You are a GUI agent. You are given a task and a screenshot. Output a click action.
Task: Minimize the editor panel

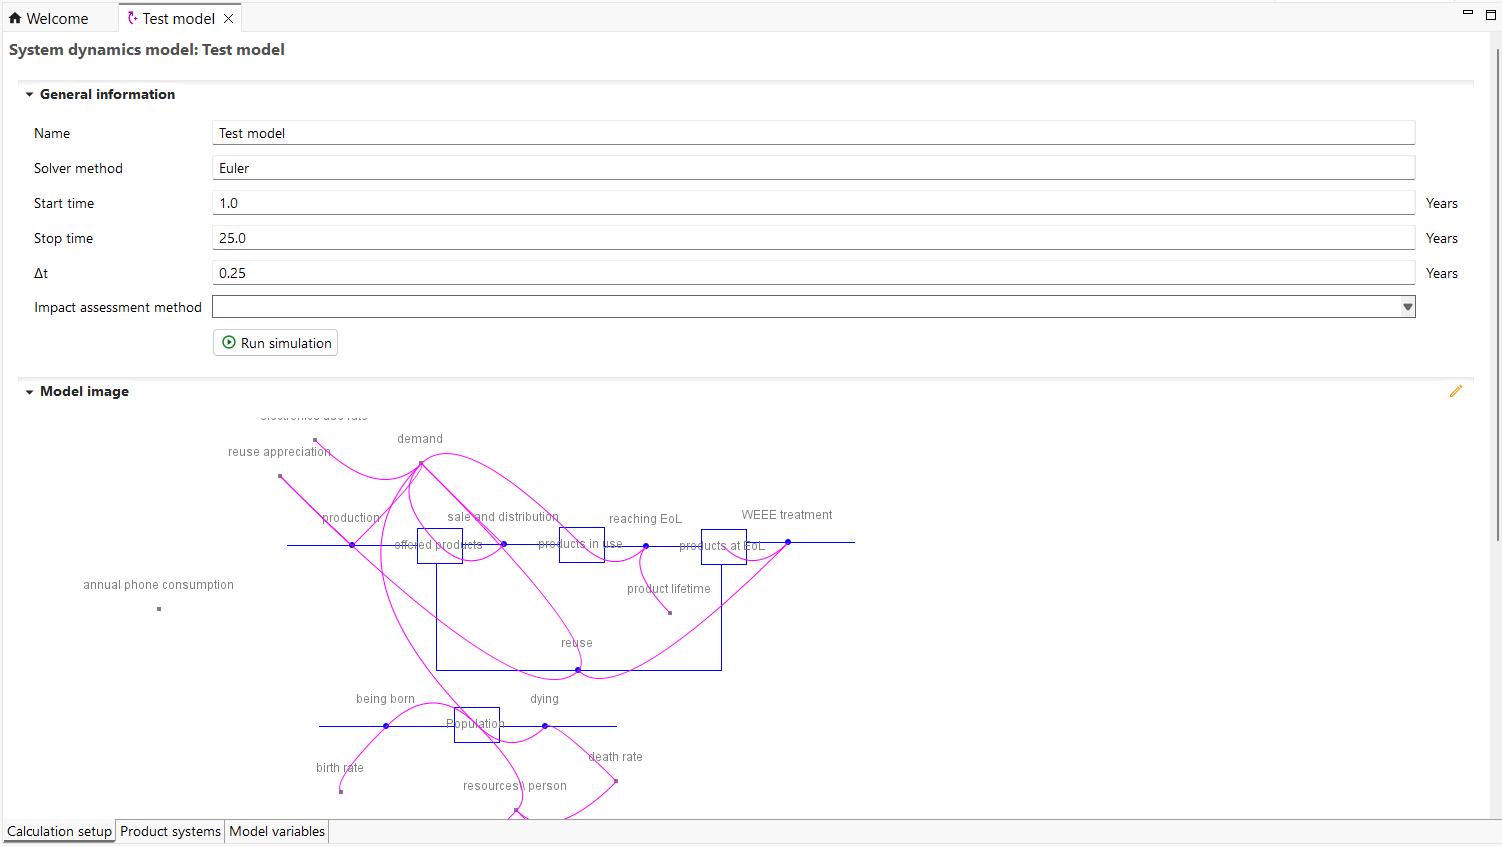pos(1468,13)
